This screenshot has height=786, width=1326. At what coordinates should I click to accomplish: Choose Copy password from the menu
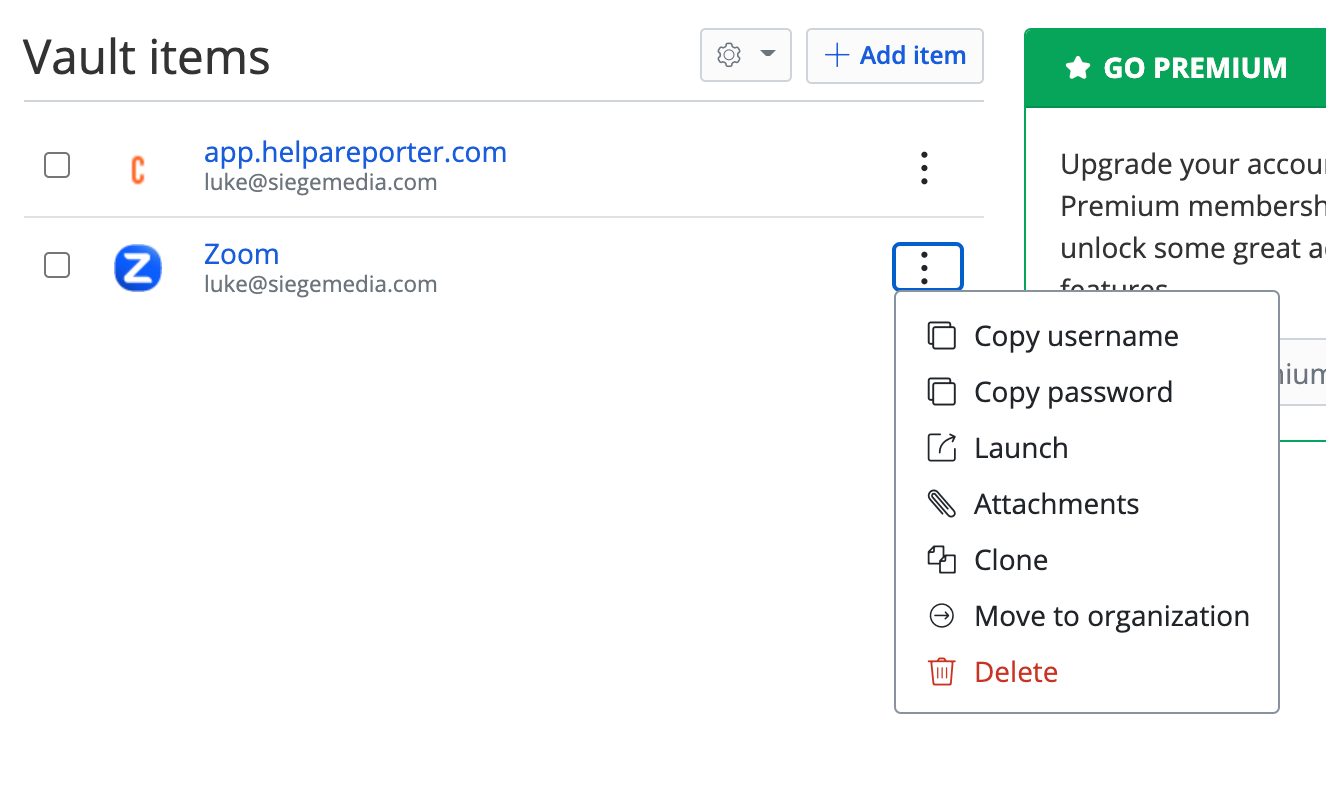click(1087, 392)
